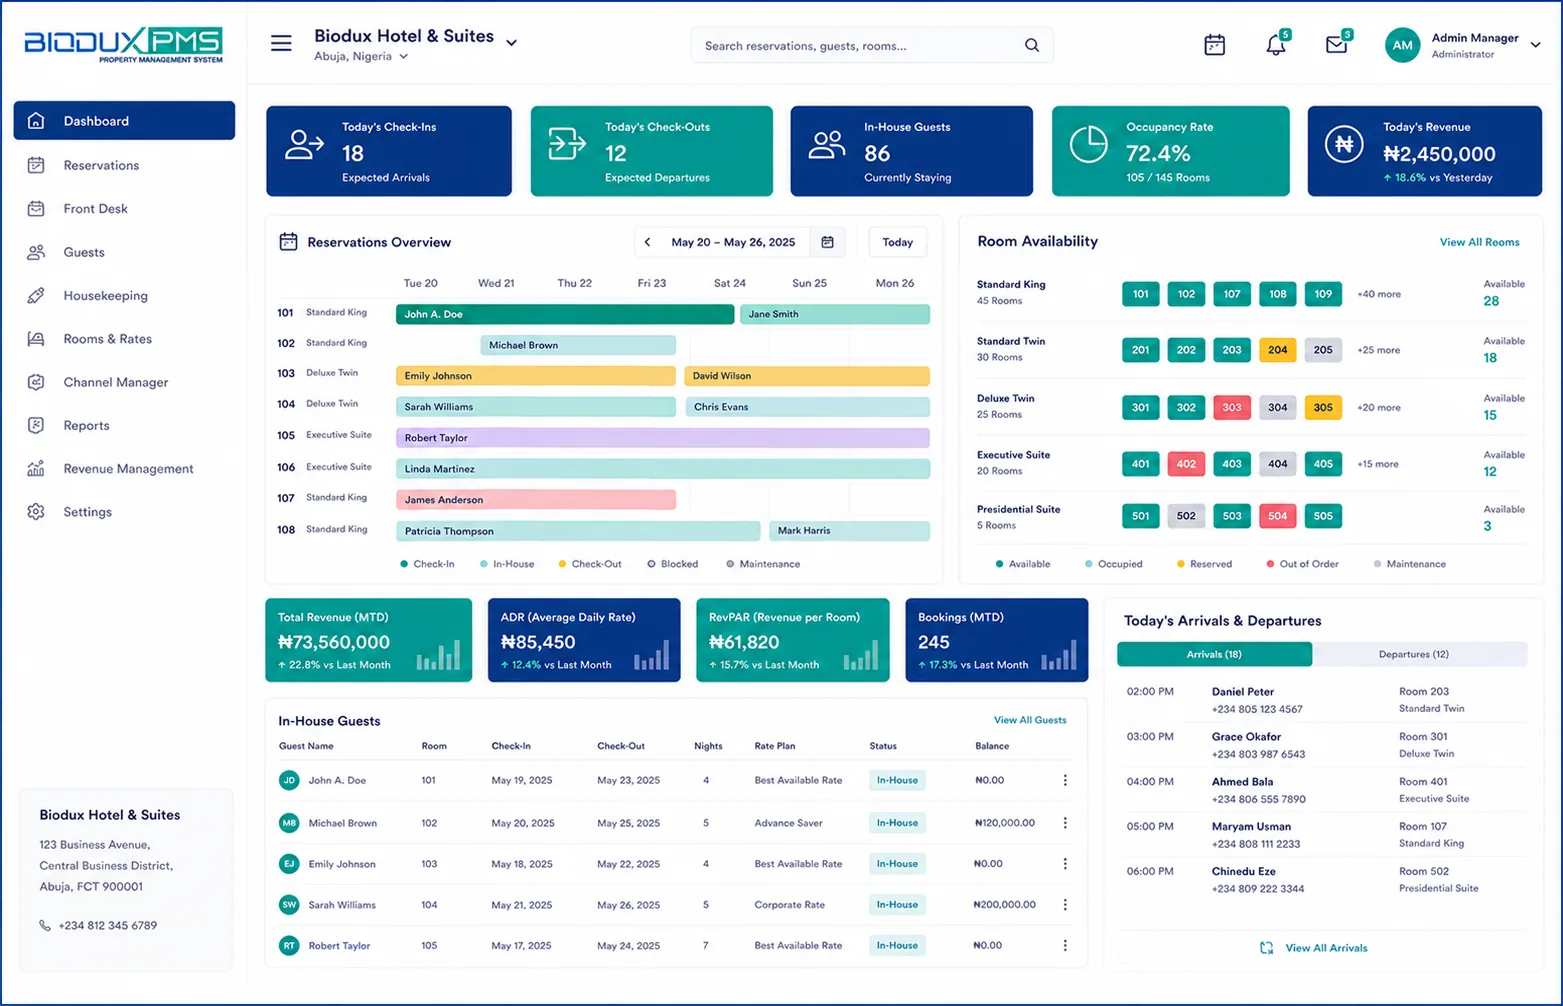Open row options for Robert Taylor
The width and height of the screenshot is (1563, 1006).
1064,945
